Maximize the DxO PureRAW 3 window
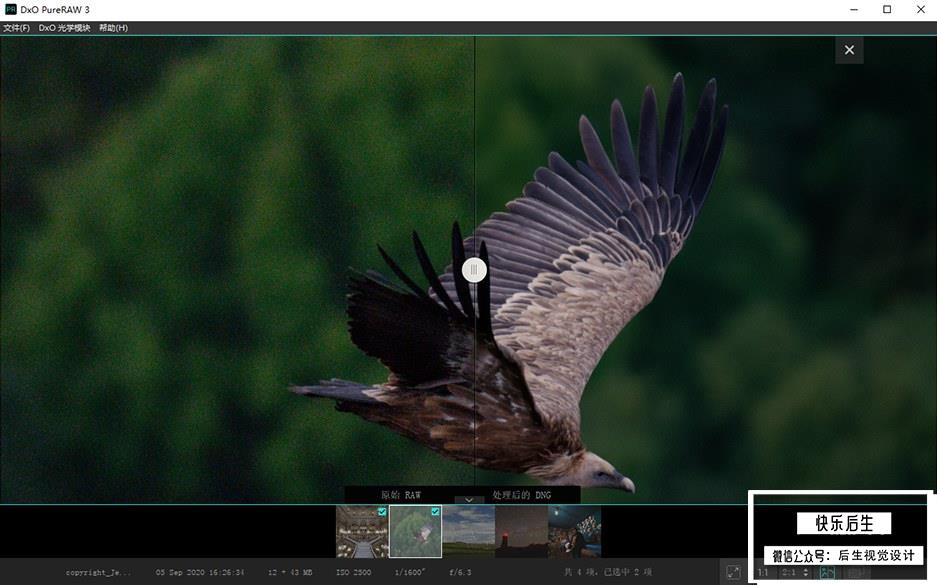 point(887,10)
